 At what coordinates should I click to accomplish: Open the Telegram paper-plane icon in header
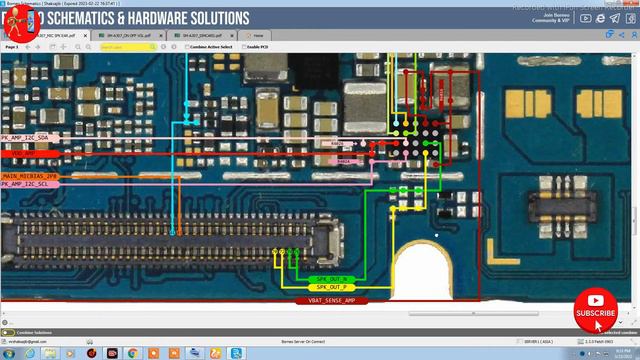(615, 18)
